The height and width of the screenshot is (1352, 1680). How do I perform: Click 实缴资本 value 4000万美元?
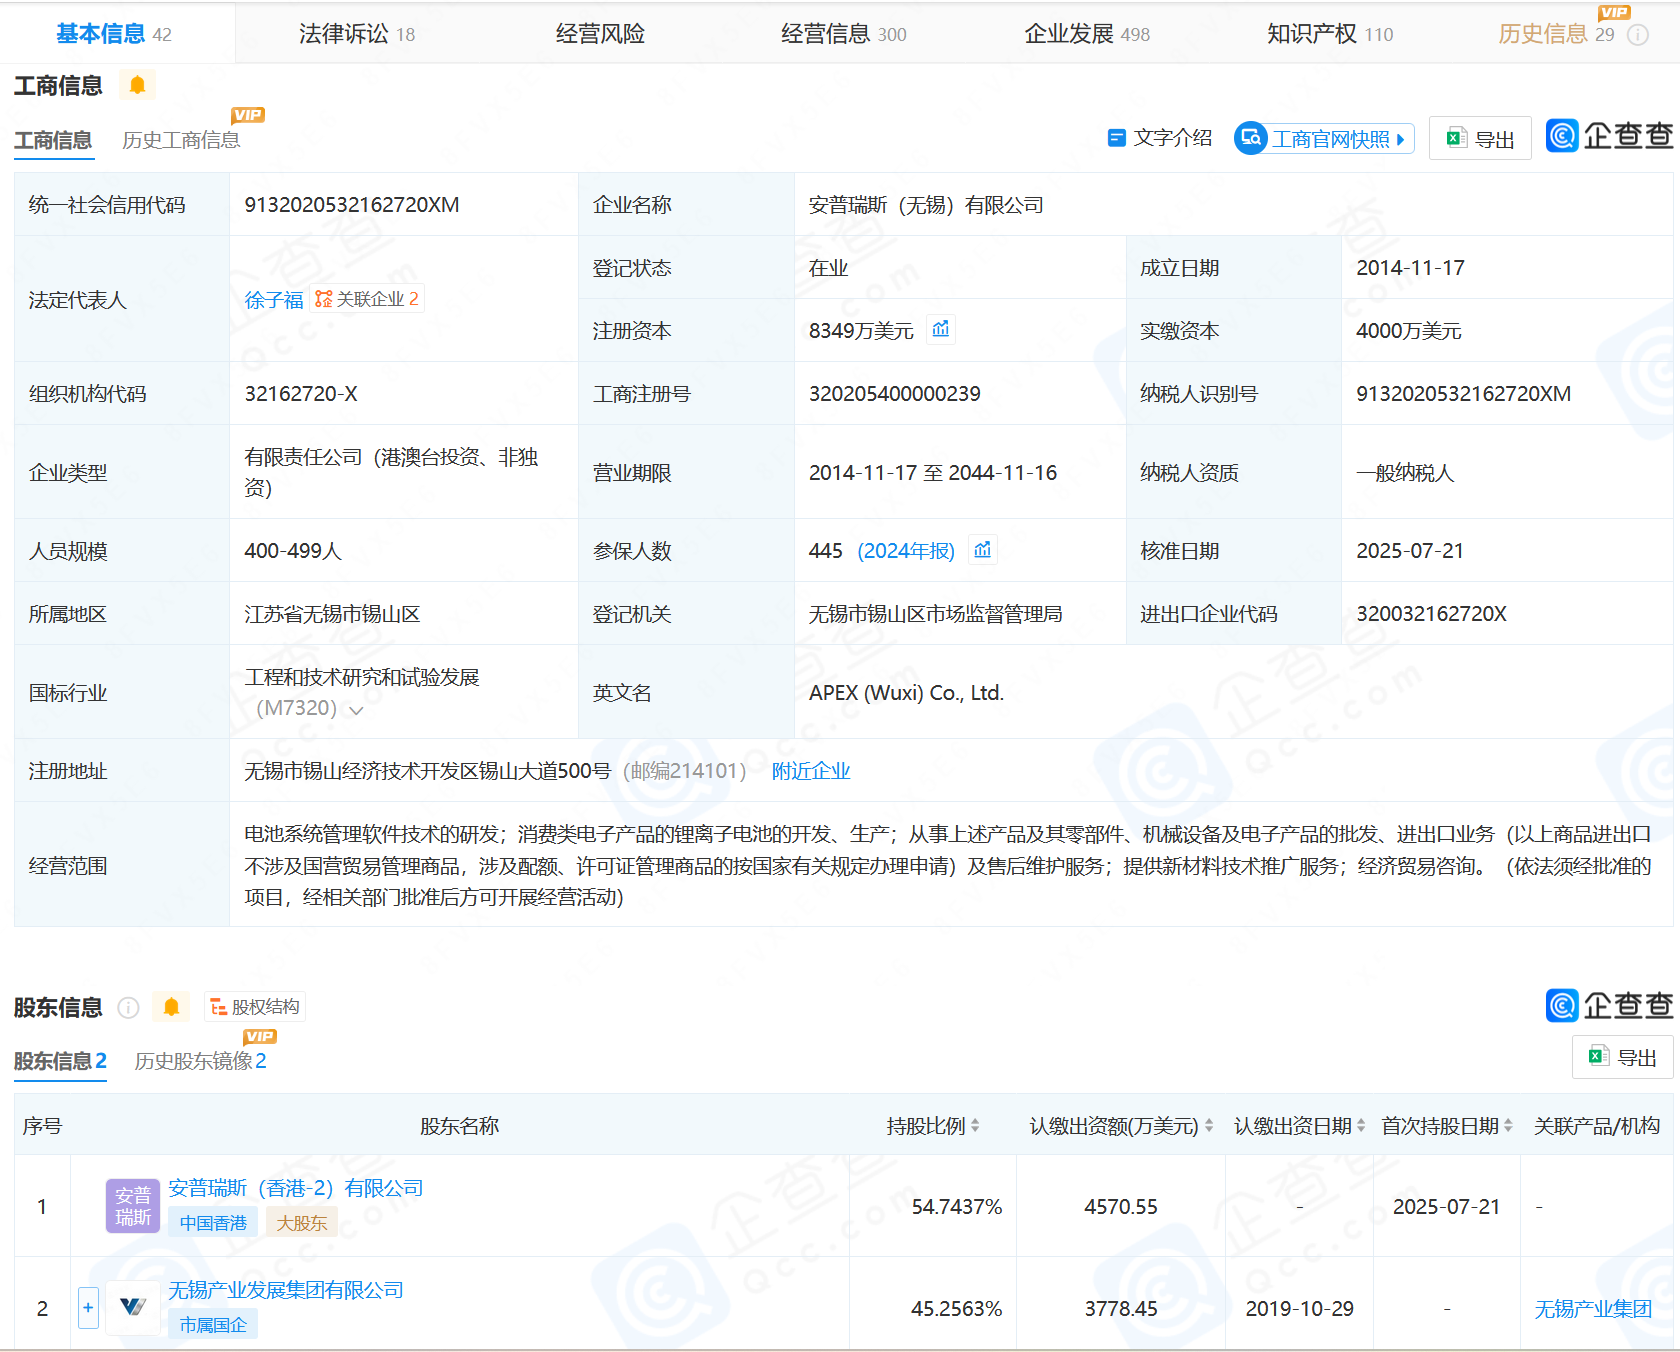click(1409, 331)
